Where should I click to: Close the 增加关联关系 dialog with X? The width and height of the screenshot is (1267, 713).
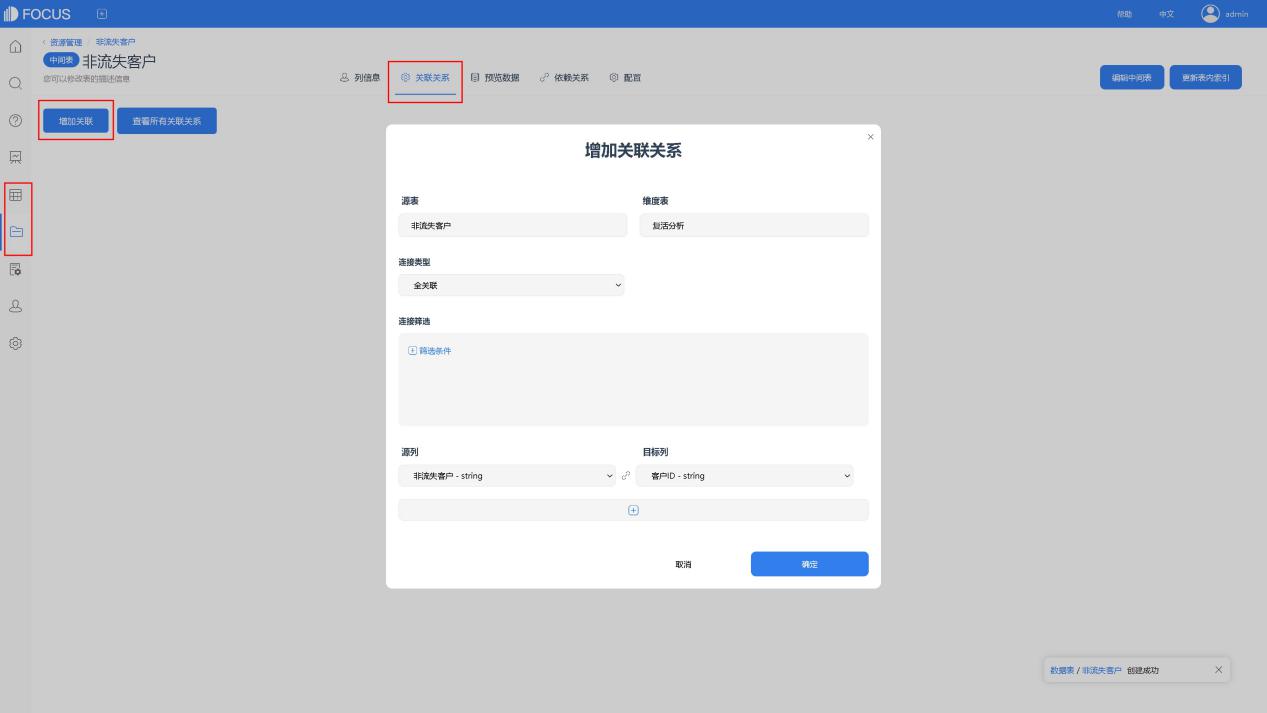click(x=870, y=137)
